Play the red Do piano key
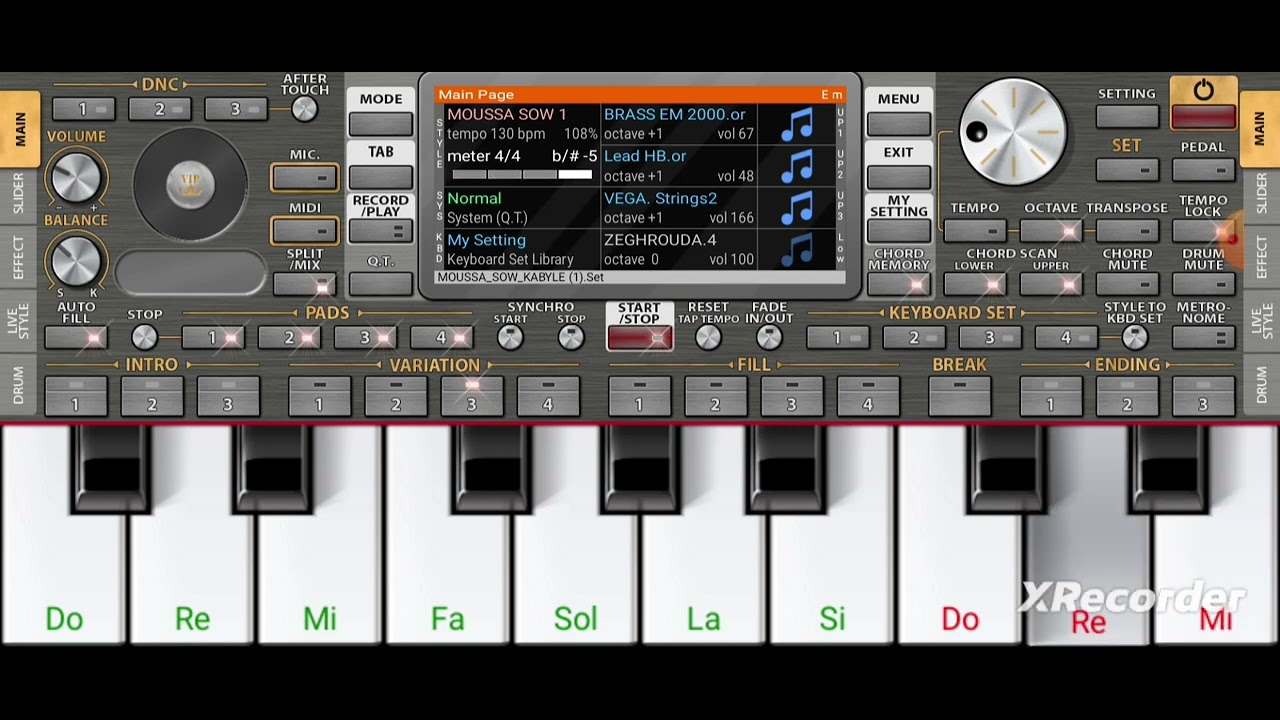Viewport: 1280px width, 720px height. (x=959, y=533)
